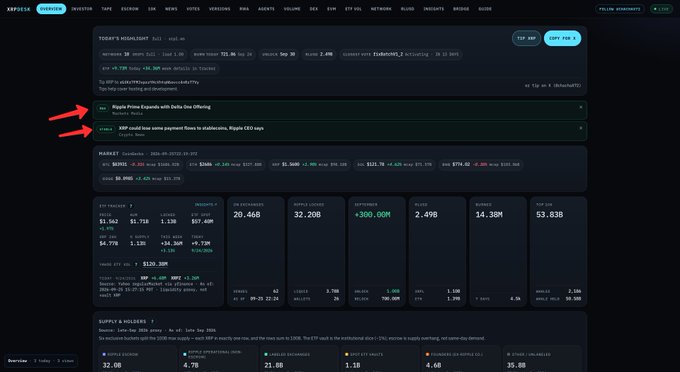The image size is (680, 372).
Task: Click the Supply & Holders help icon
Action: click(x=152, y=322)
